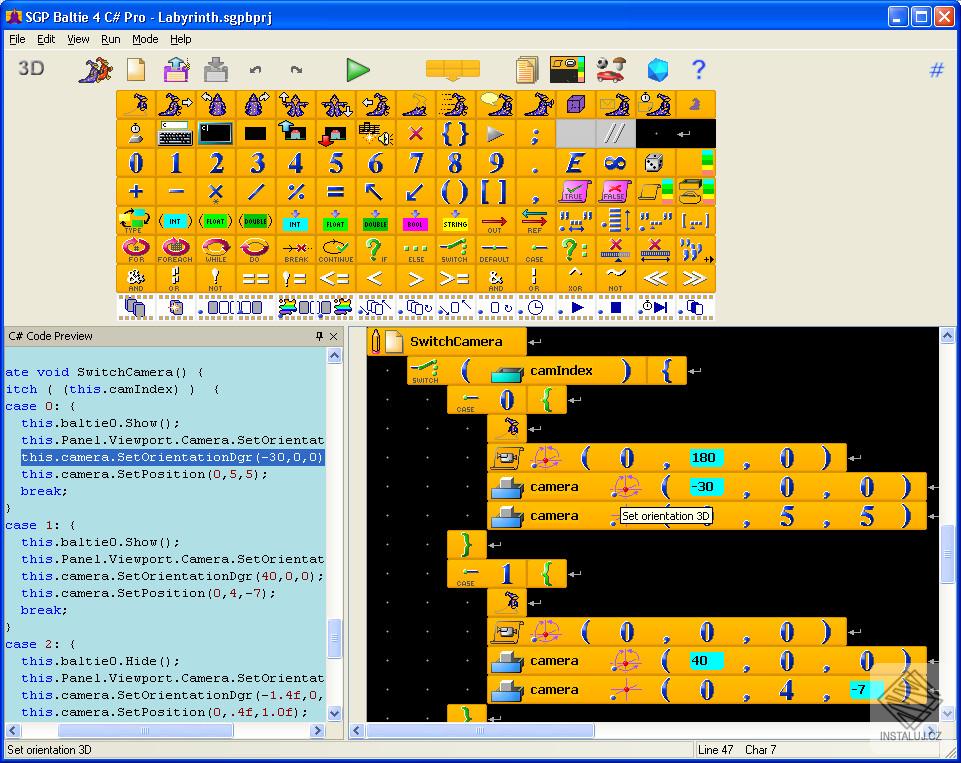
Task: Click scroll up arrow of program editor
Action: pos(947,335)
